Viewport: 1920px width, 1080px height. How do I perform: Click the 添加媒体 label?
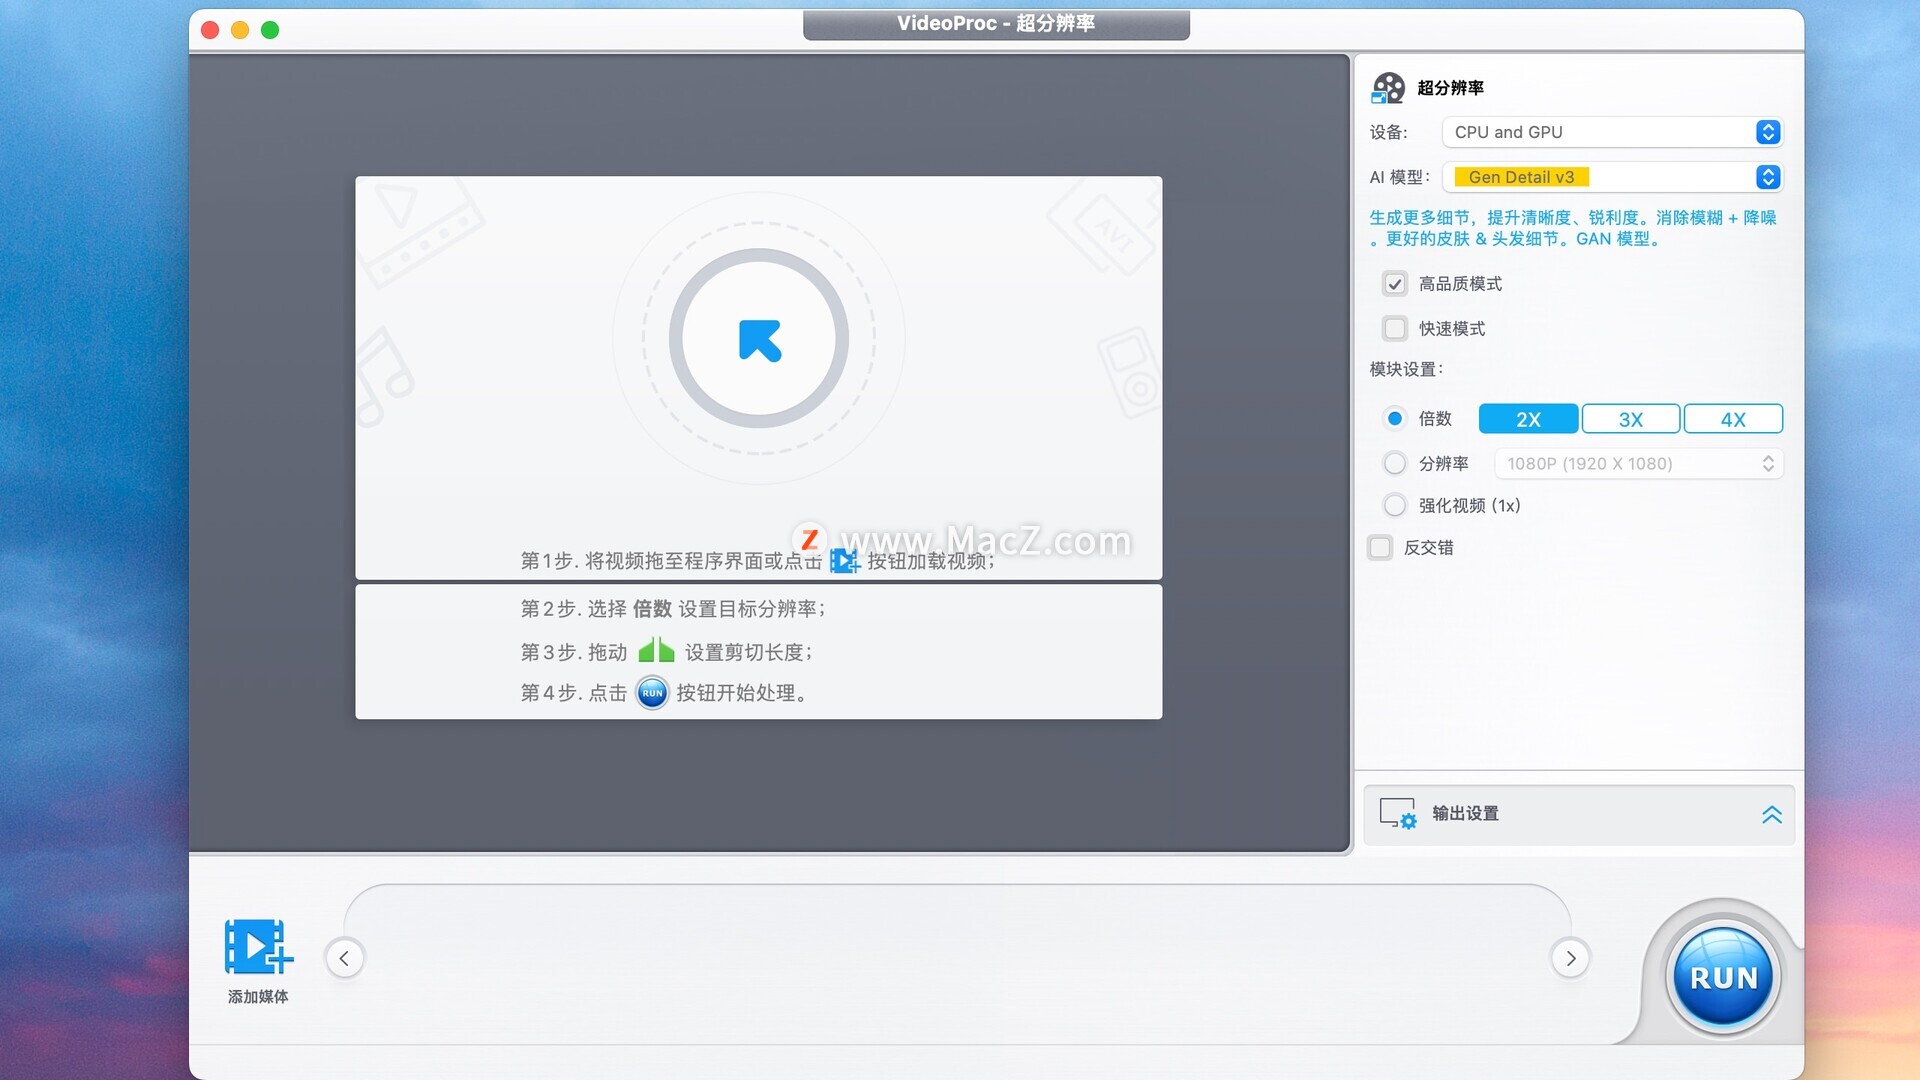click(258, 996)
